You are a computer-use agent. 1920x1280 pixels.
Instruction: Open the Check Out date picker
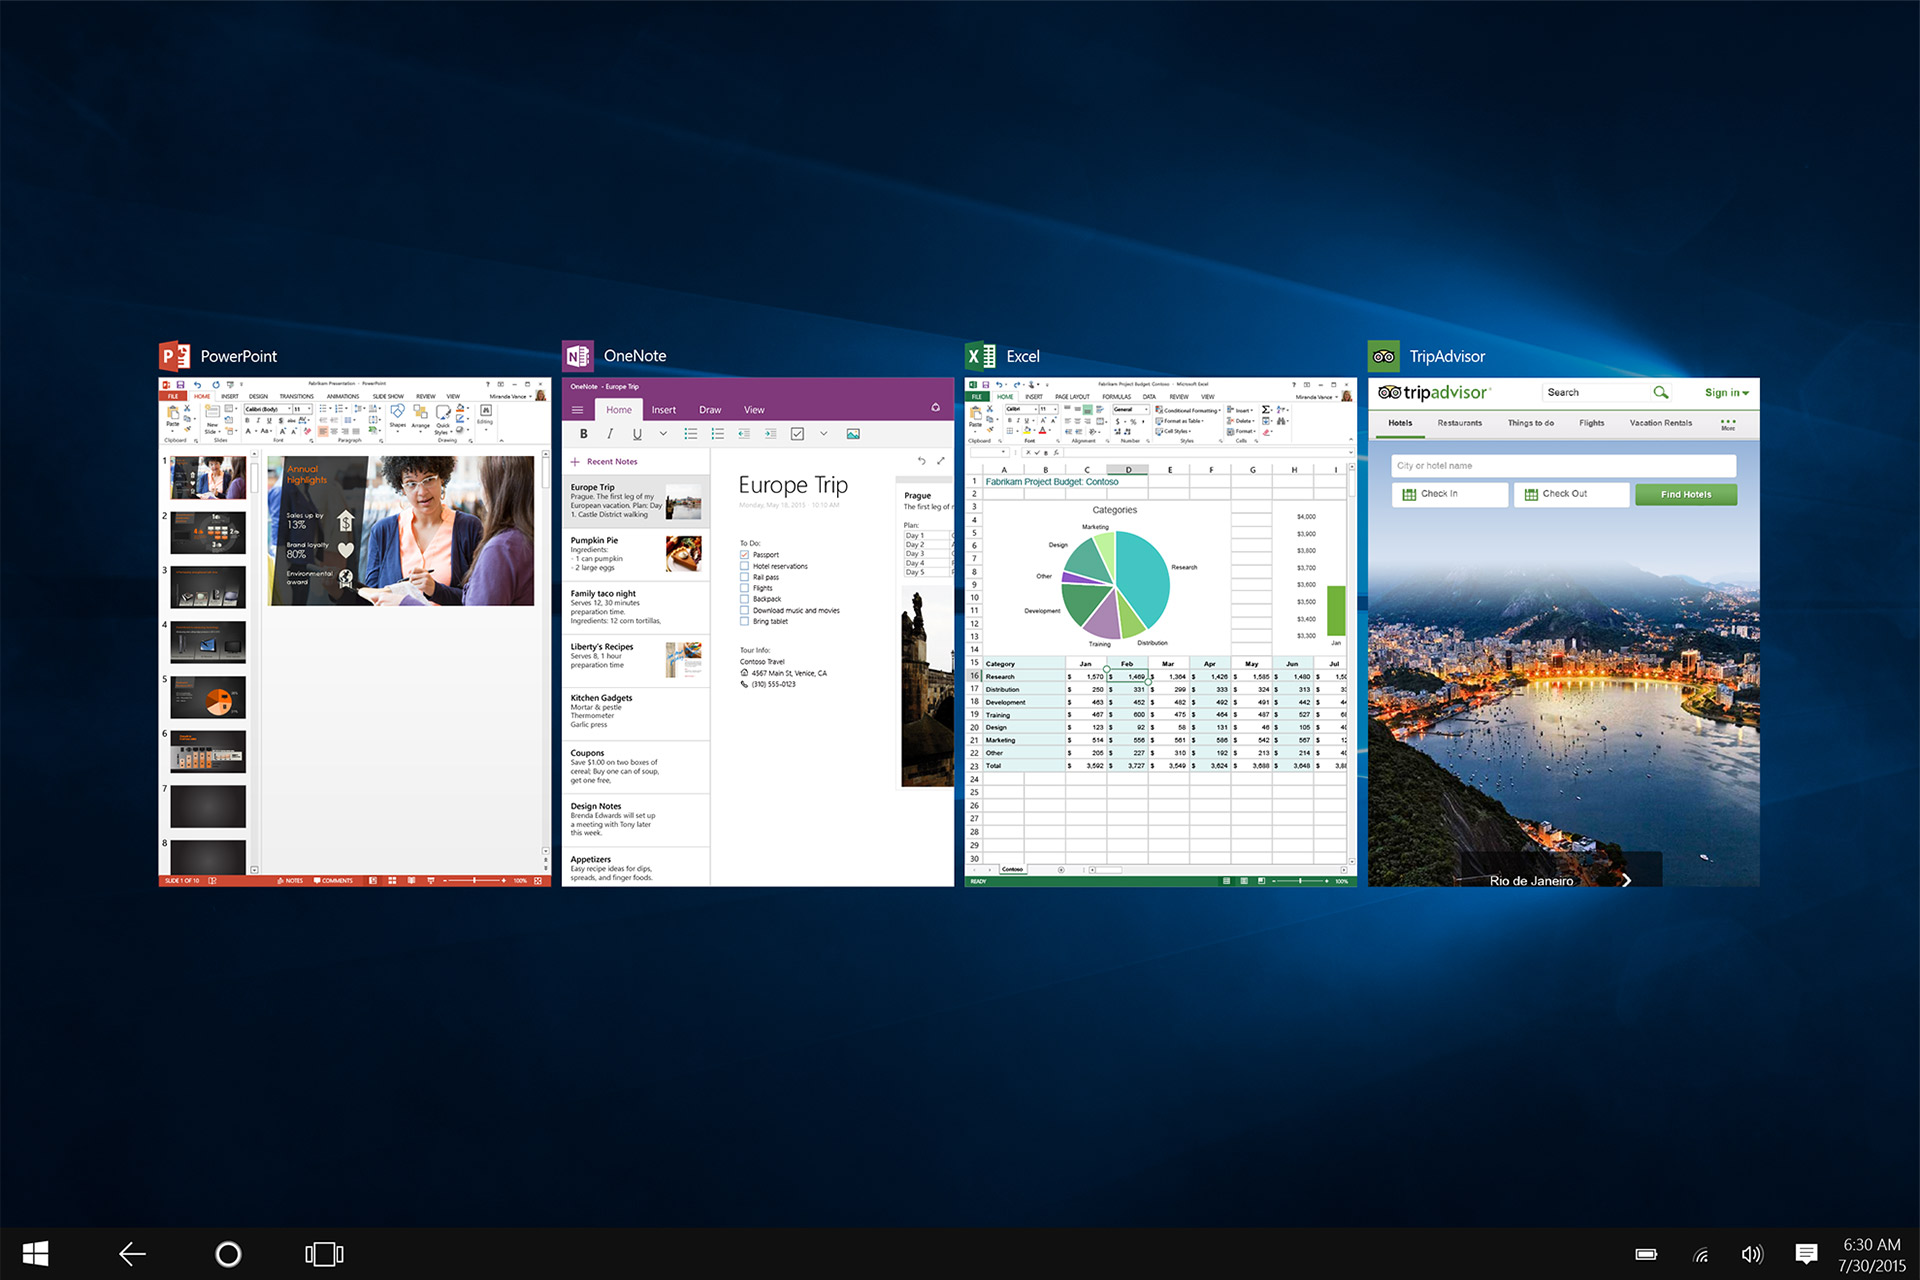(x=1571, y=494)
